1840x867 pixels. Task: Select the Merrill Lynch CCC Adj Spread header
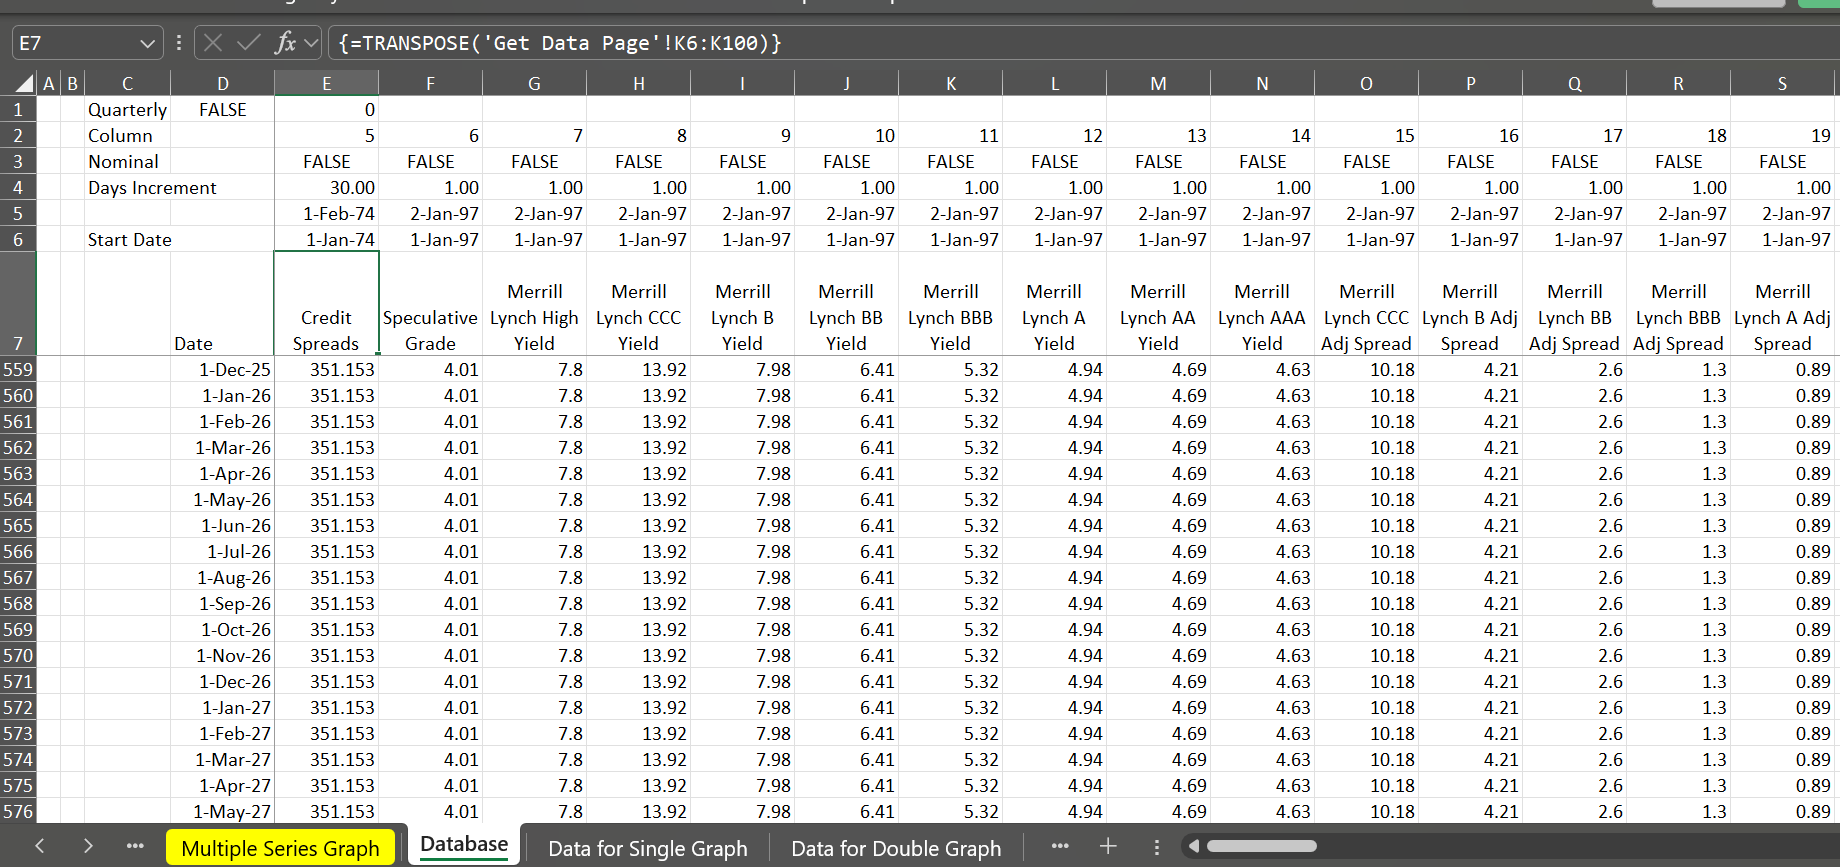(x=1366, y=303)
